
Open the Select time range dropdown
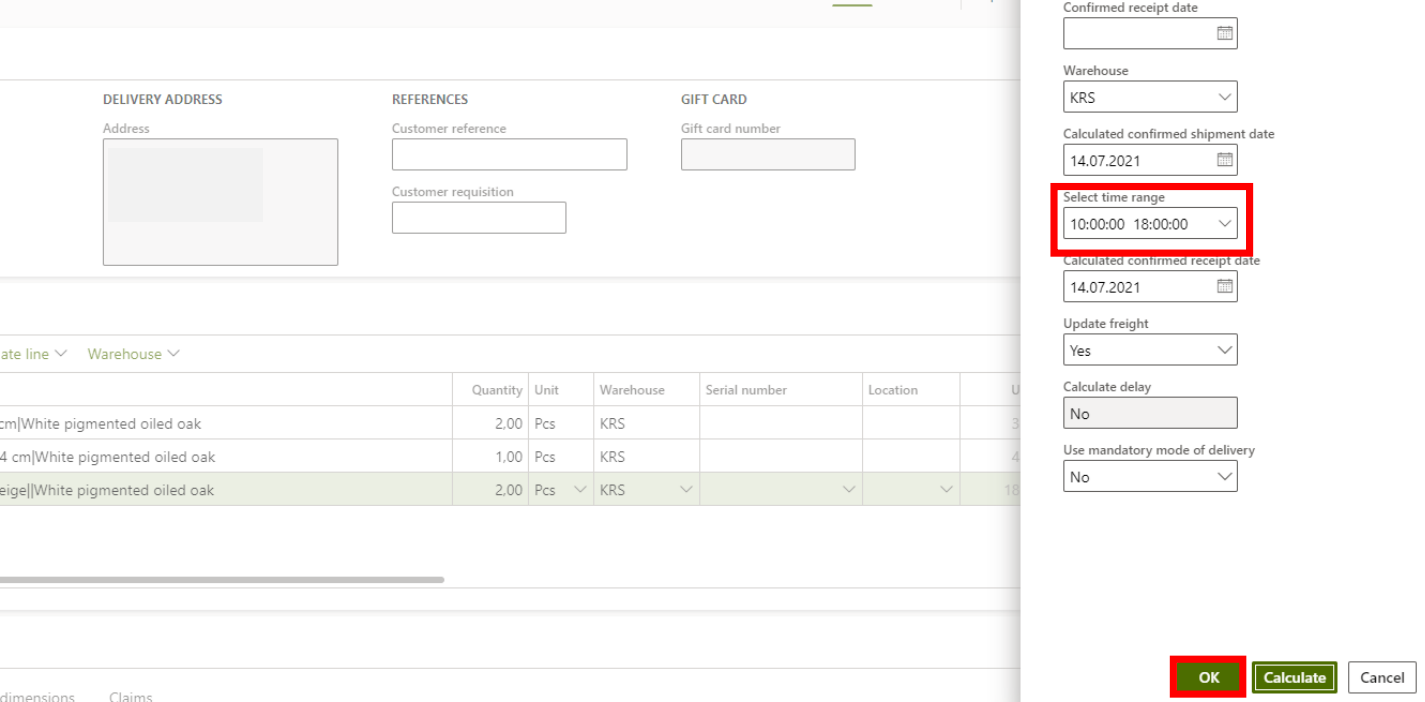[x=1224, y=224]
